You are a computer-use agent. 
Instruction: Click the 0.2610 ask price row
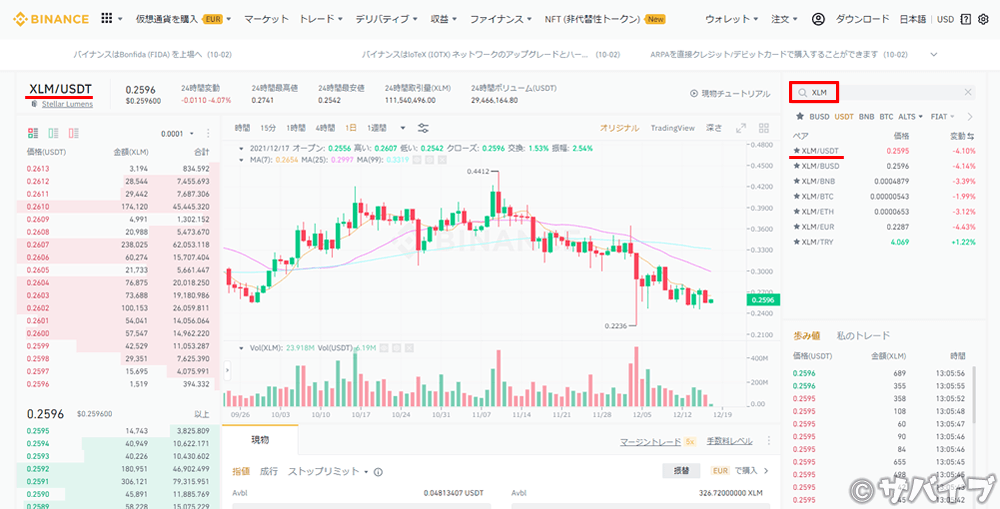[118, 207]
